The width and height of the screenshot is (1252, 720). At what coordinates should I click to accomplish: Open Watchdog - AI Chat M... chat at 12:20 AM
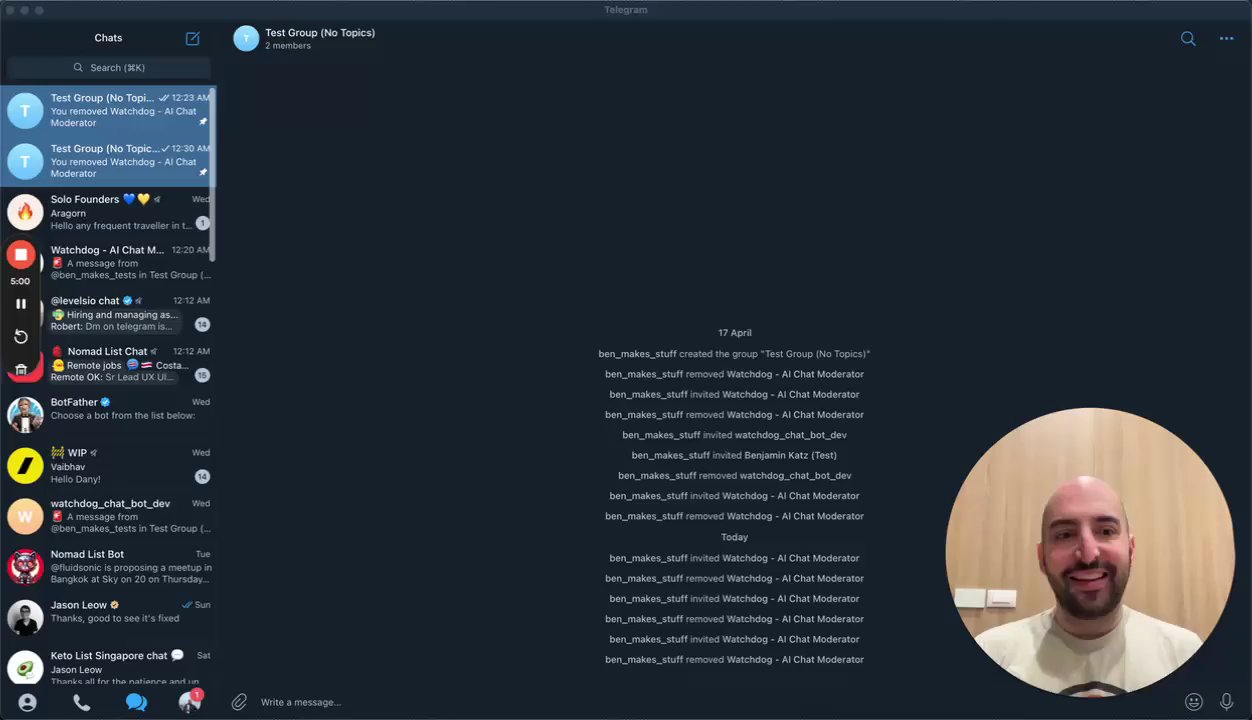(108, 262)
